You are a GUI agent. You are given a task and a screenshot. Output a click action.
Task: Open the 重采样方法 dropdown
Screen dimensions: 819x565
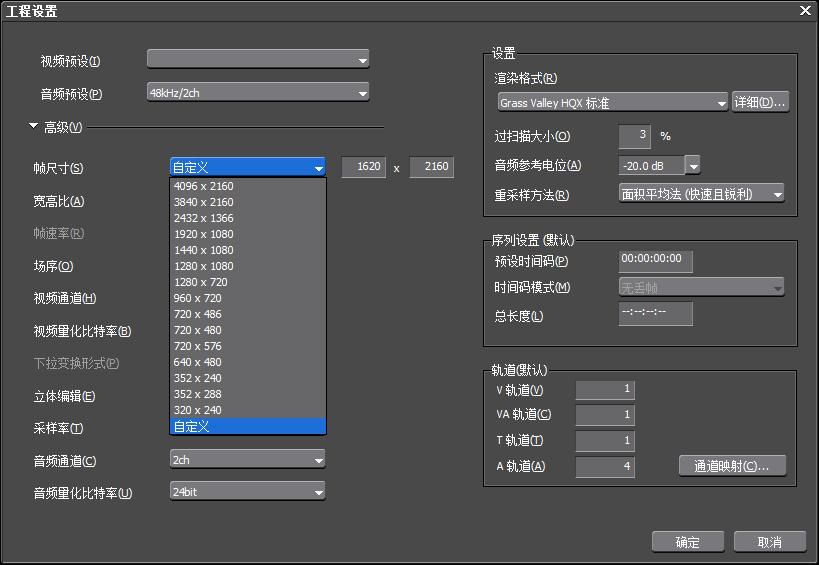(701, 195)
